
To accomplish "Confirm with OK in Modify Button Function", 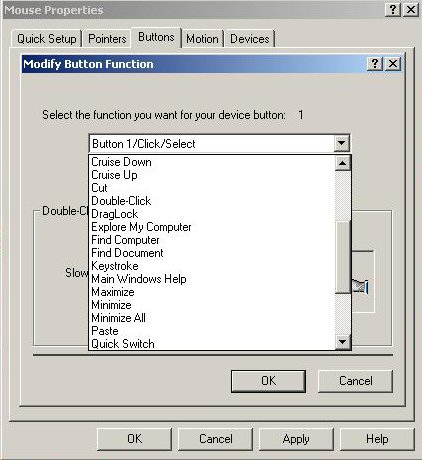I will coord(268,381).
